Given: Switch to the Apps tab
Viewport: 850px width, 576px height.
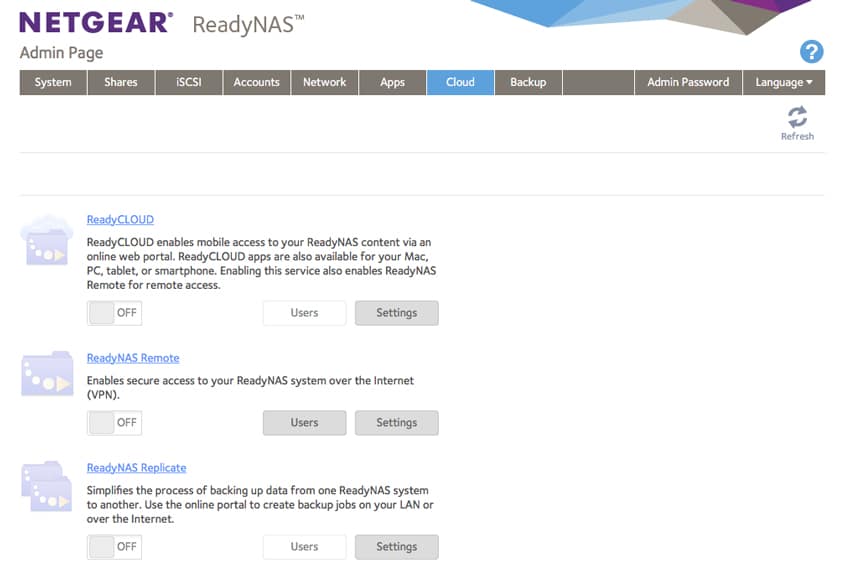Looking at the screenshot, I should point(392,82).
